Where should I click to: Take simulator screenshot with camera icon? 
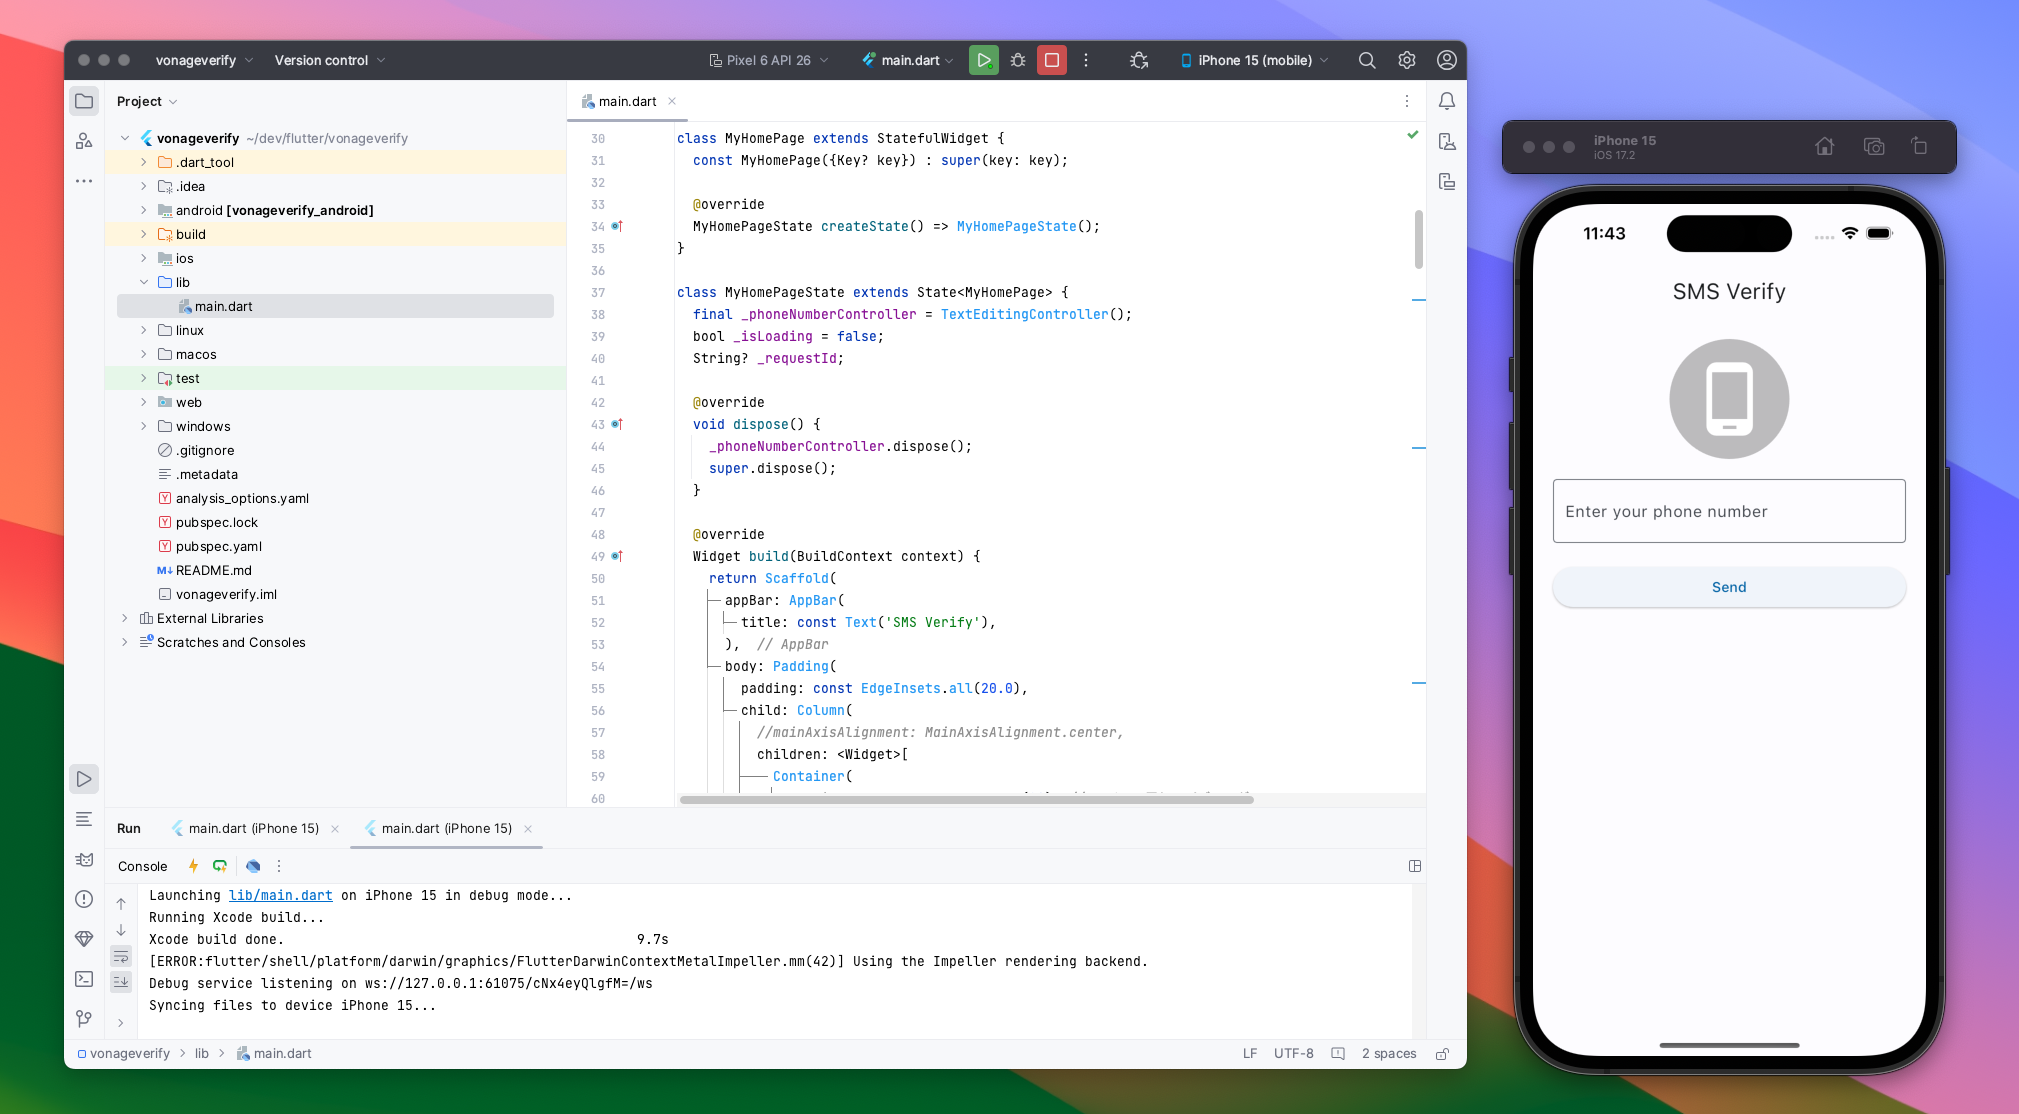click(x=1873, y=146)
